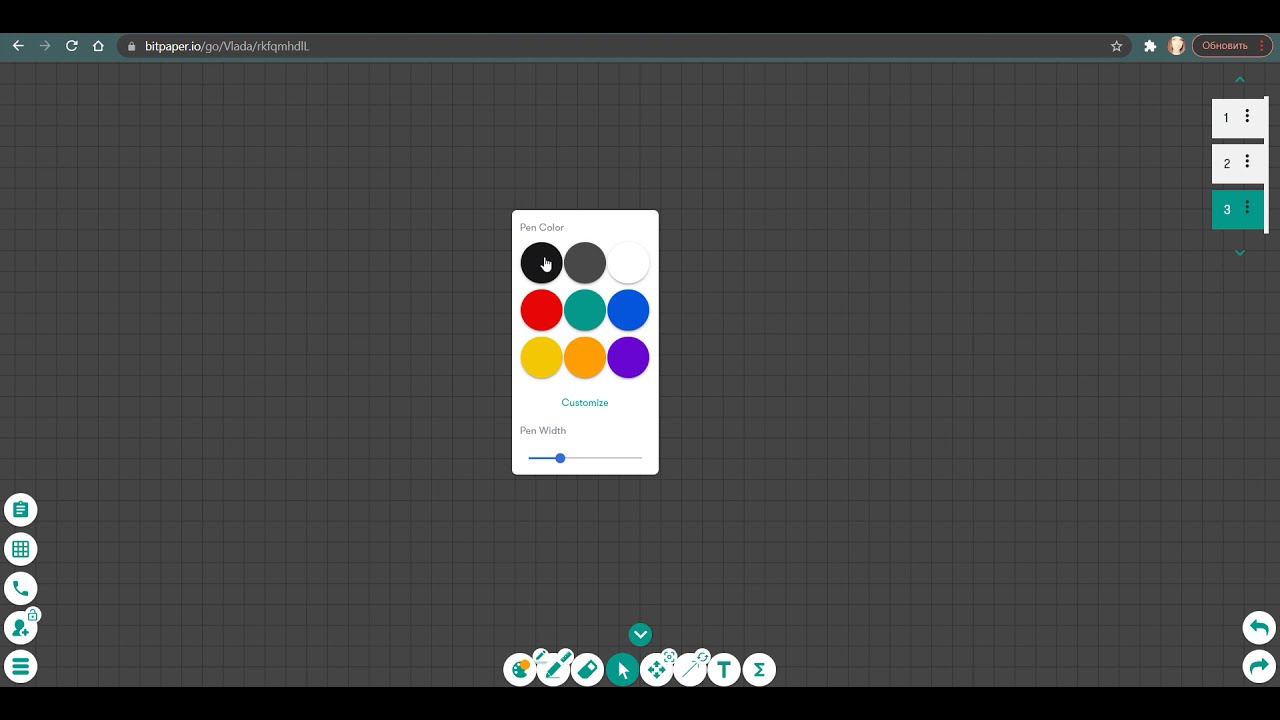Screen dimensions: 1280x720
Task: Open the hamburger main menu
Action: [x=20, y=667]
